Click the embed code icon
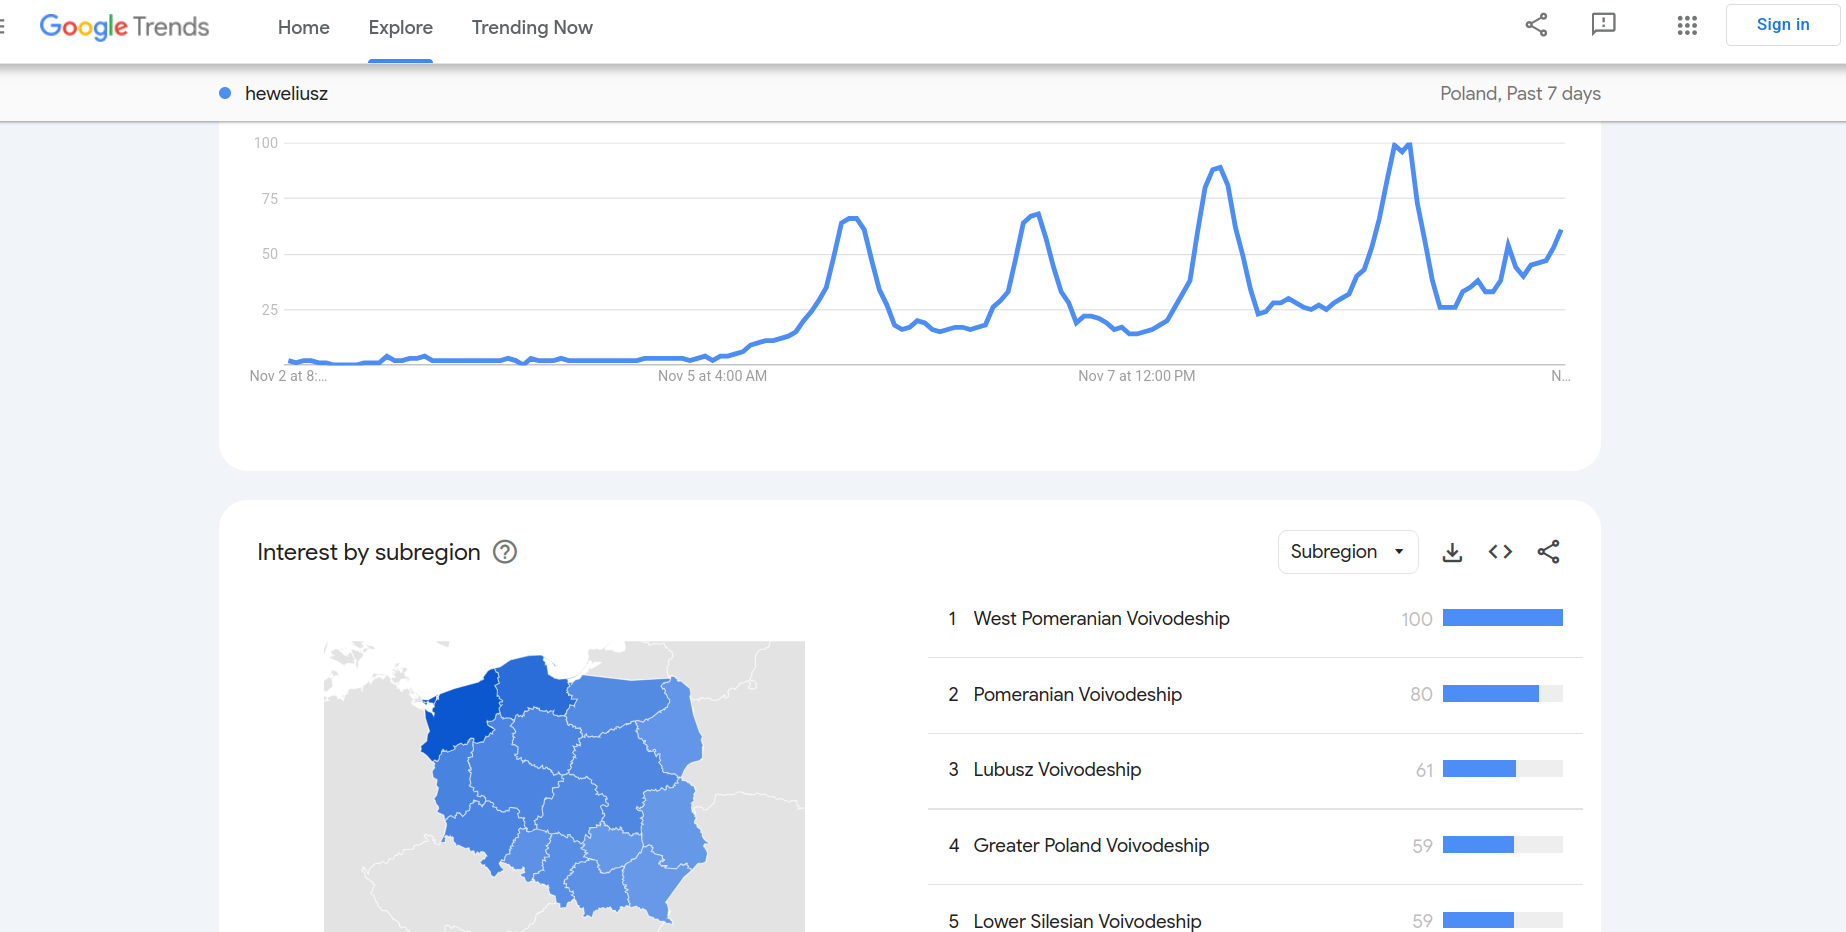The image size is (1846, 932). pyautogui.click(x=1500, y=552)
